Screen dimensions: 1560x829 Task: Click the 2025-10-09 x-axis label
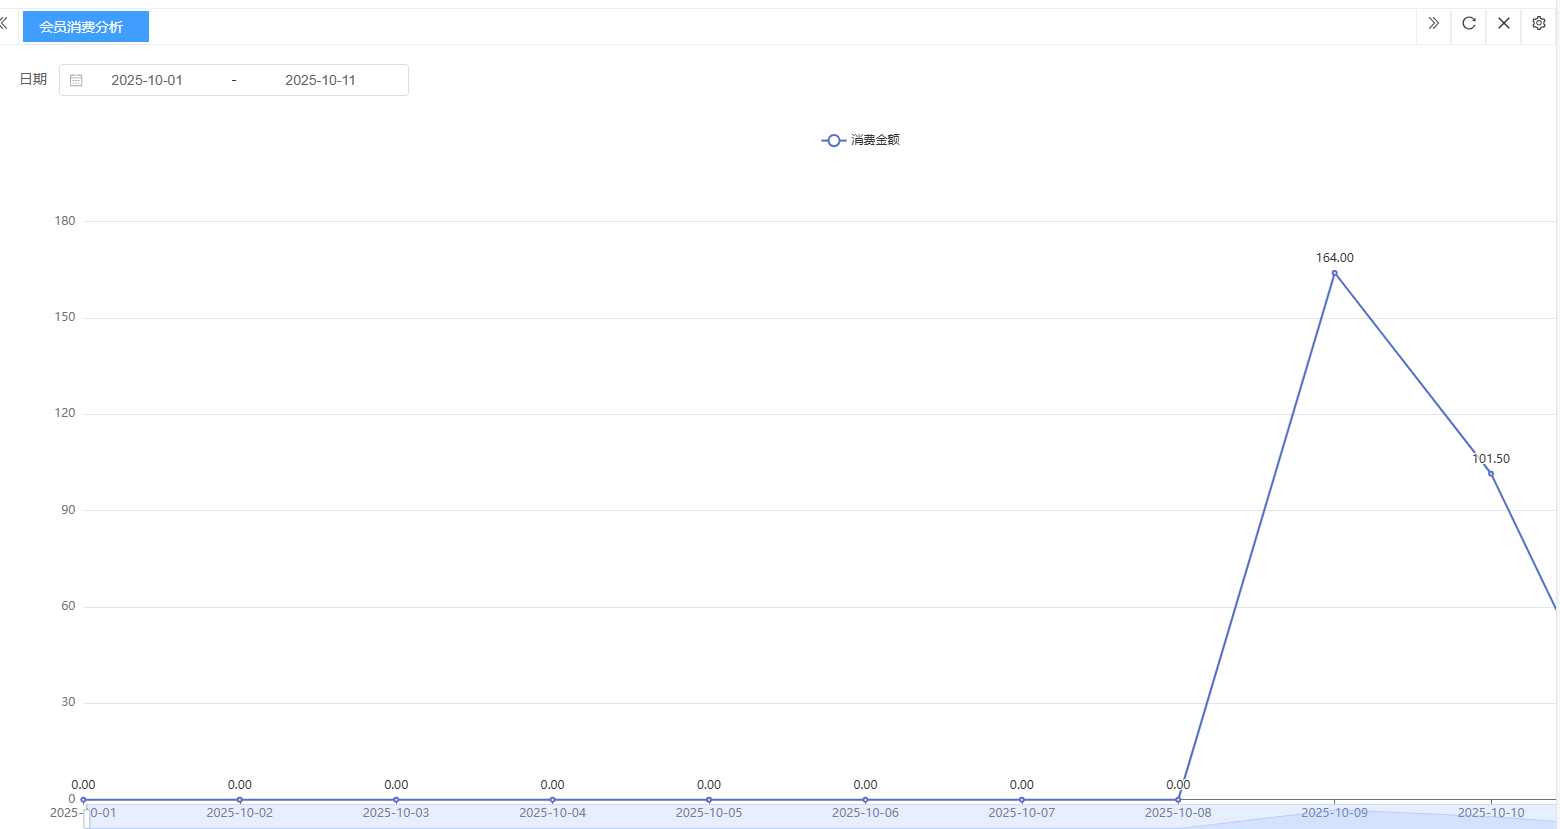click(1334, 813)
